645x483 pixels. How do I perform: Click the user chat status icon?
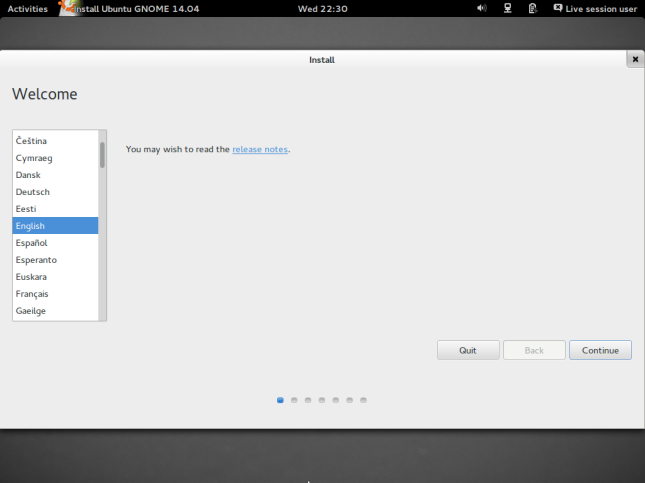[x=557, y=8]
